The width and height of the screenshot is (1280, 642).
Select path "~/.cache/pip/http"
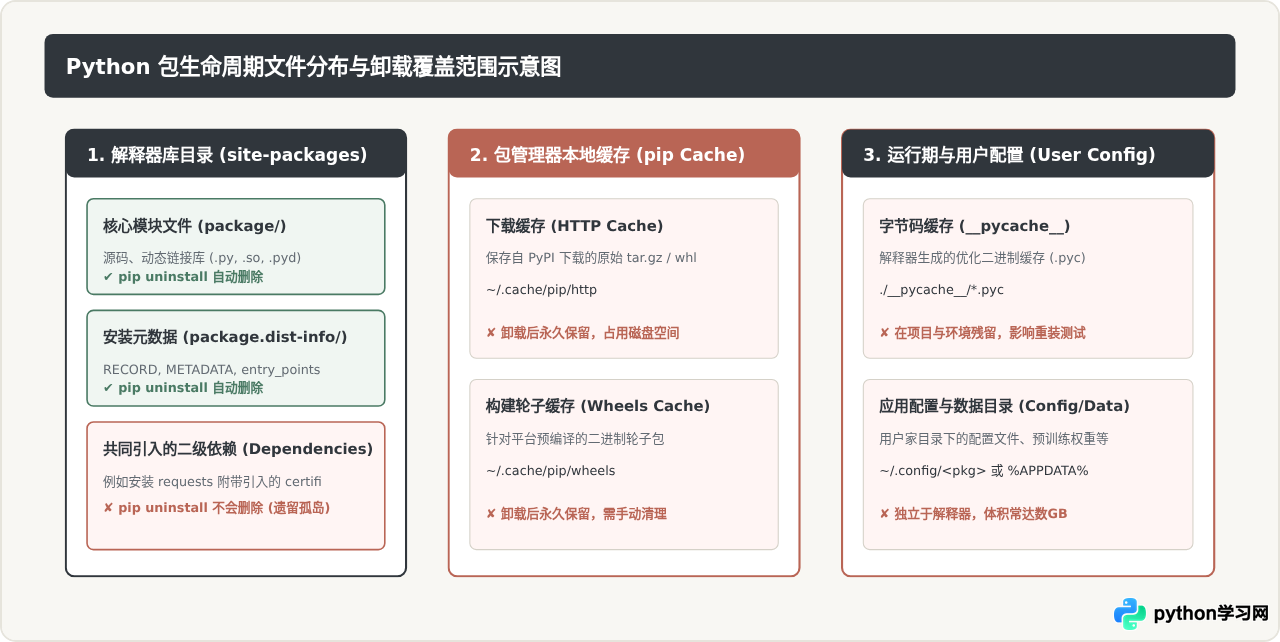(x=541, y=290)
